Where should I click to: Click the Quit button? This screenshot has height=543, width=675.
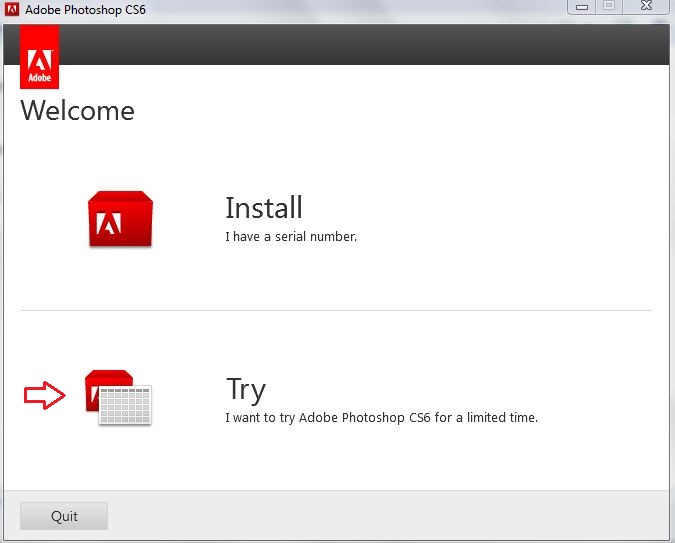[64, 516]
